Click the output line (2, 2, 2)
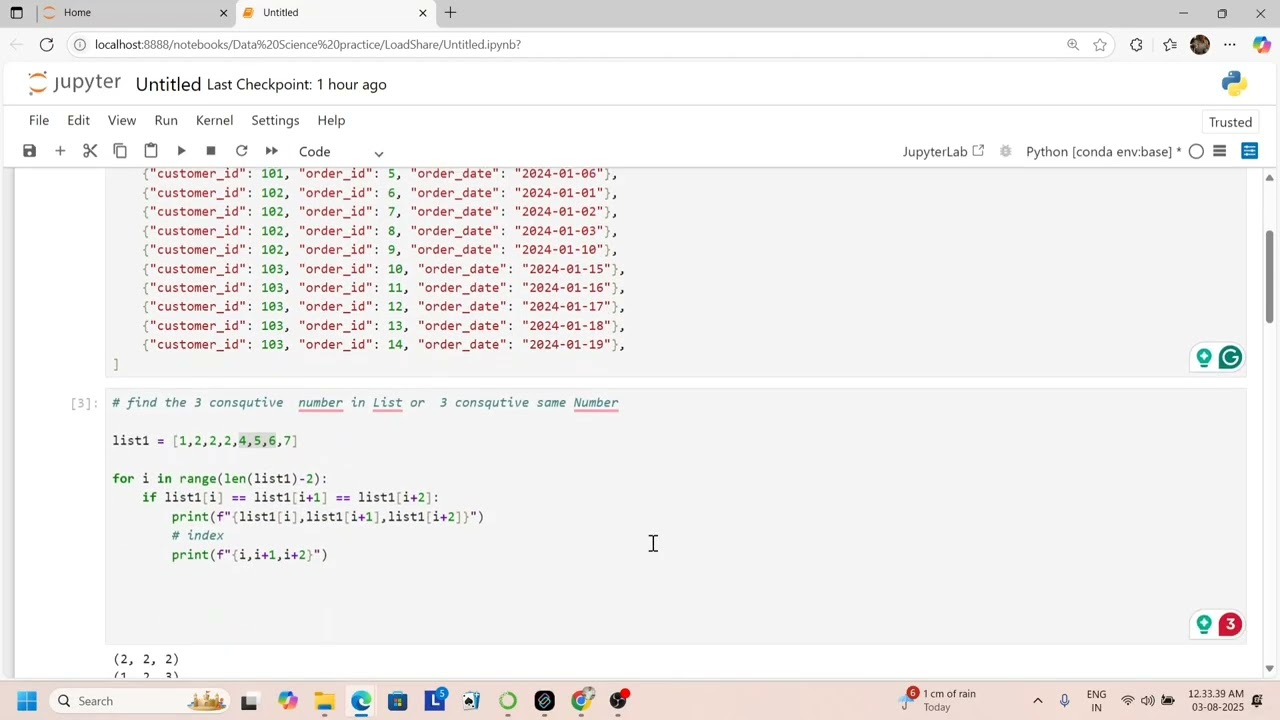 (146, 659)
